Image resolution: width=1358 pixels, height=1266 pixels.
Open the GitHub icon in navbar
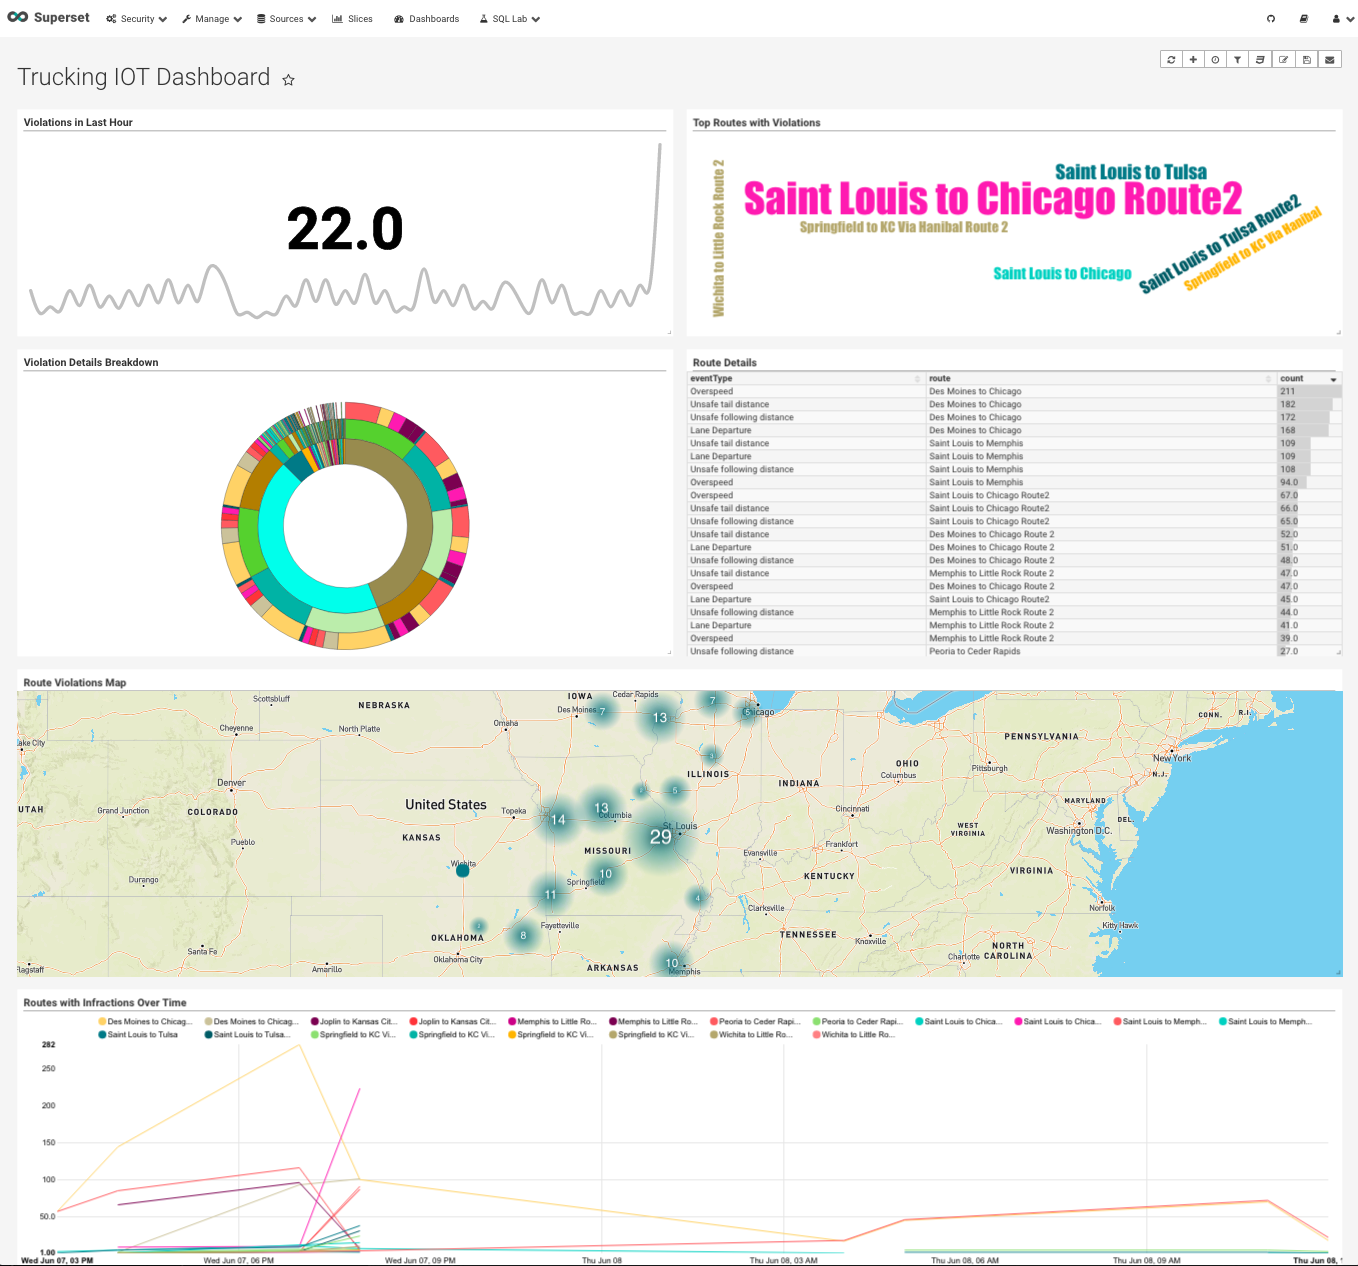point(1271,19)
